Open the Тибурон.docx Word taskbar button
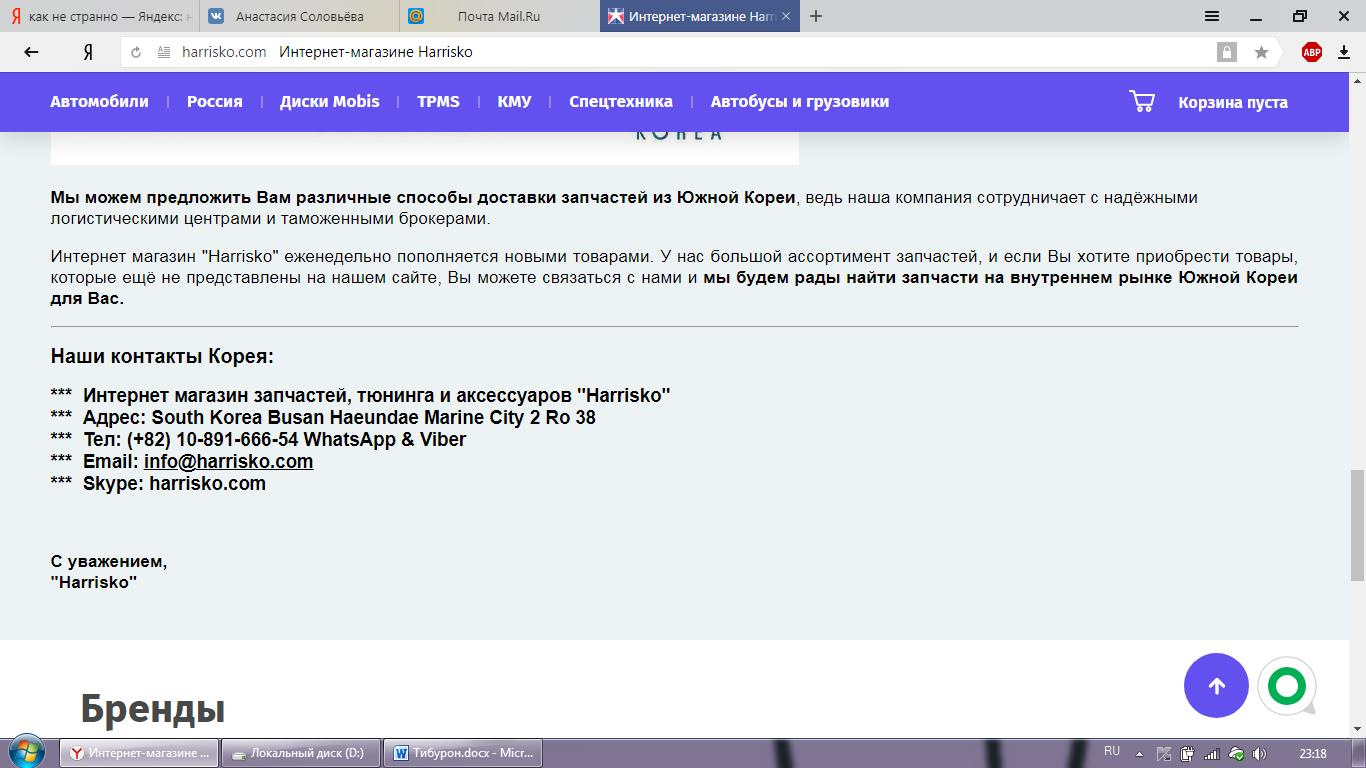The width and height of the screenshot is (1366, 768). [x=465, y=753]
